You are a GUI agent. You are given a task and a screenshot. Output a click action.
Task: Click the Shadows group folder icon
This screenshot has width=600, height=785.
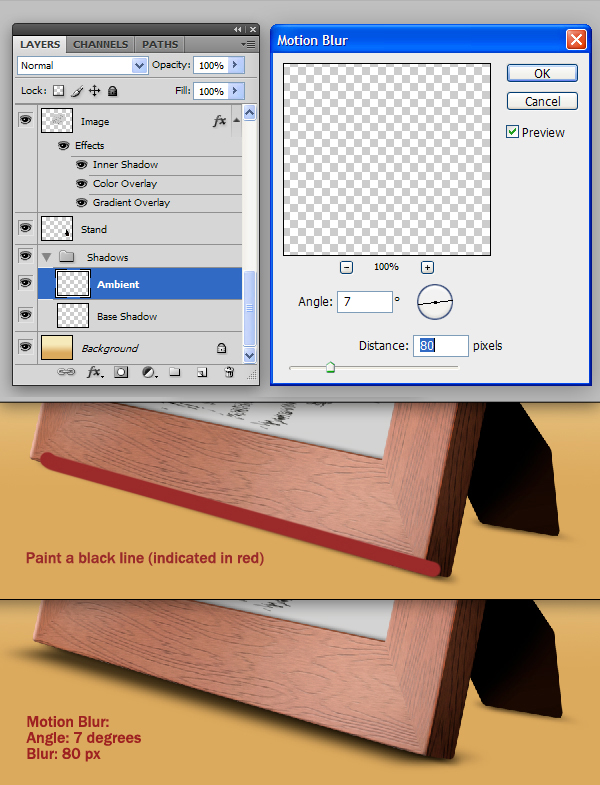pos(66,257)
